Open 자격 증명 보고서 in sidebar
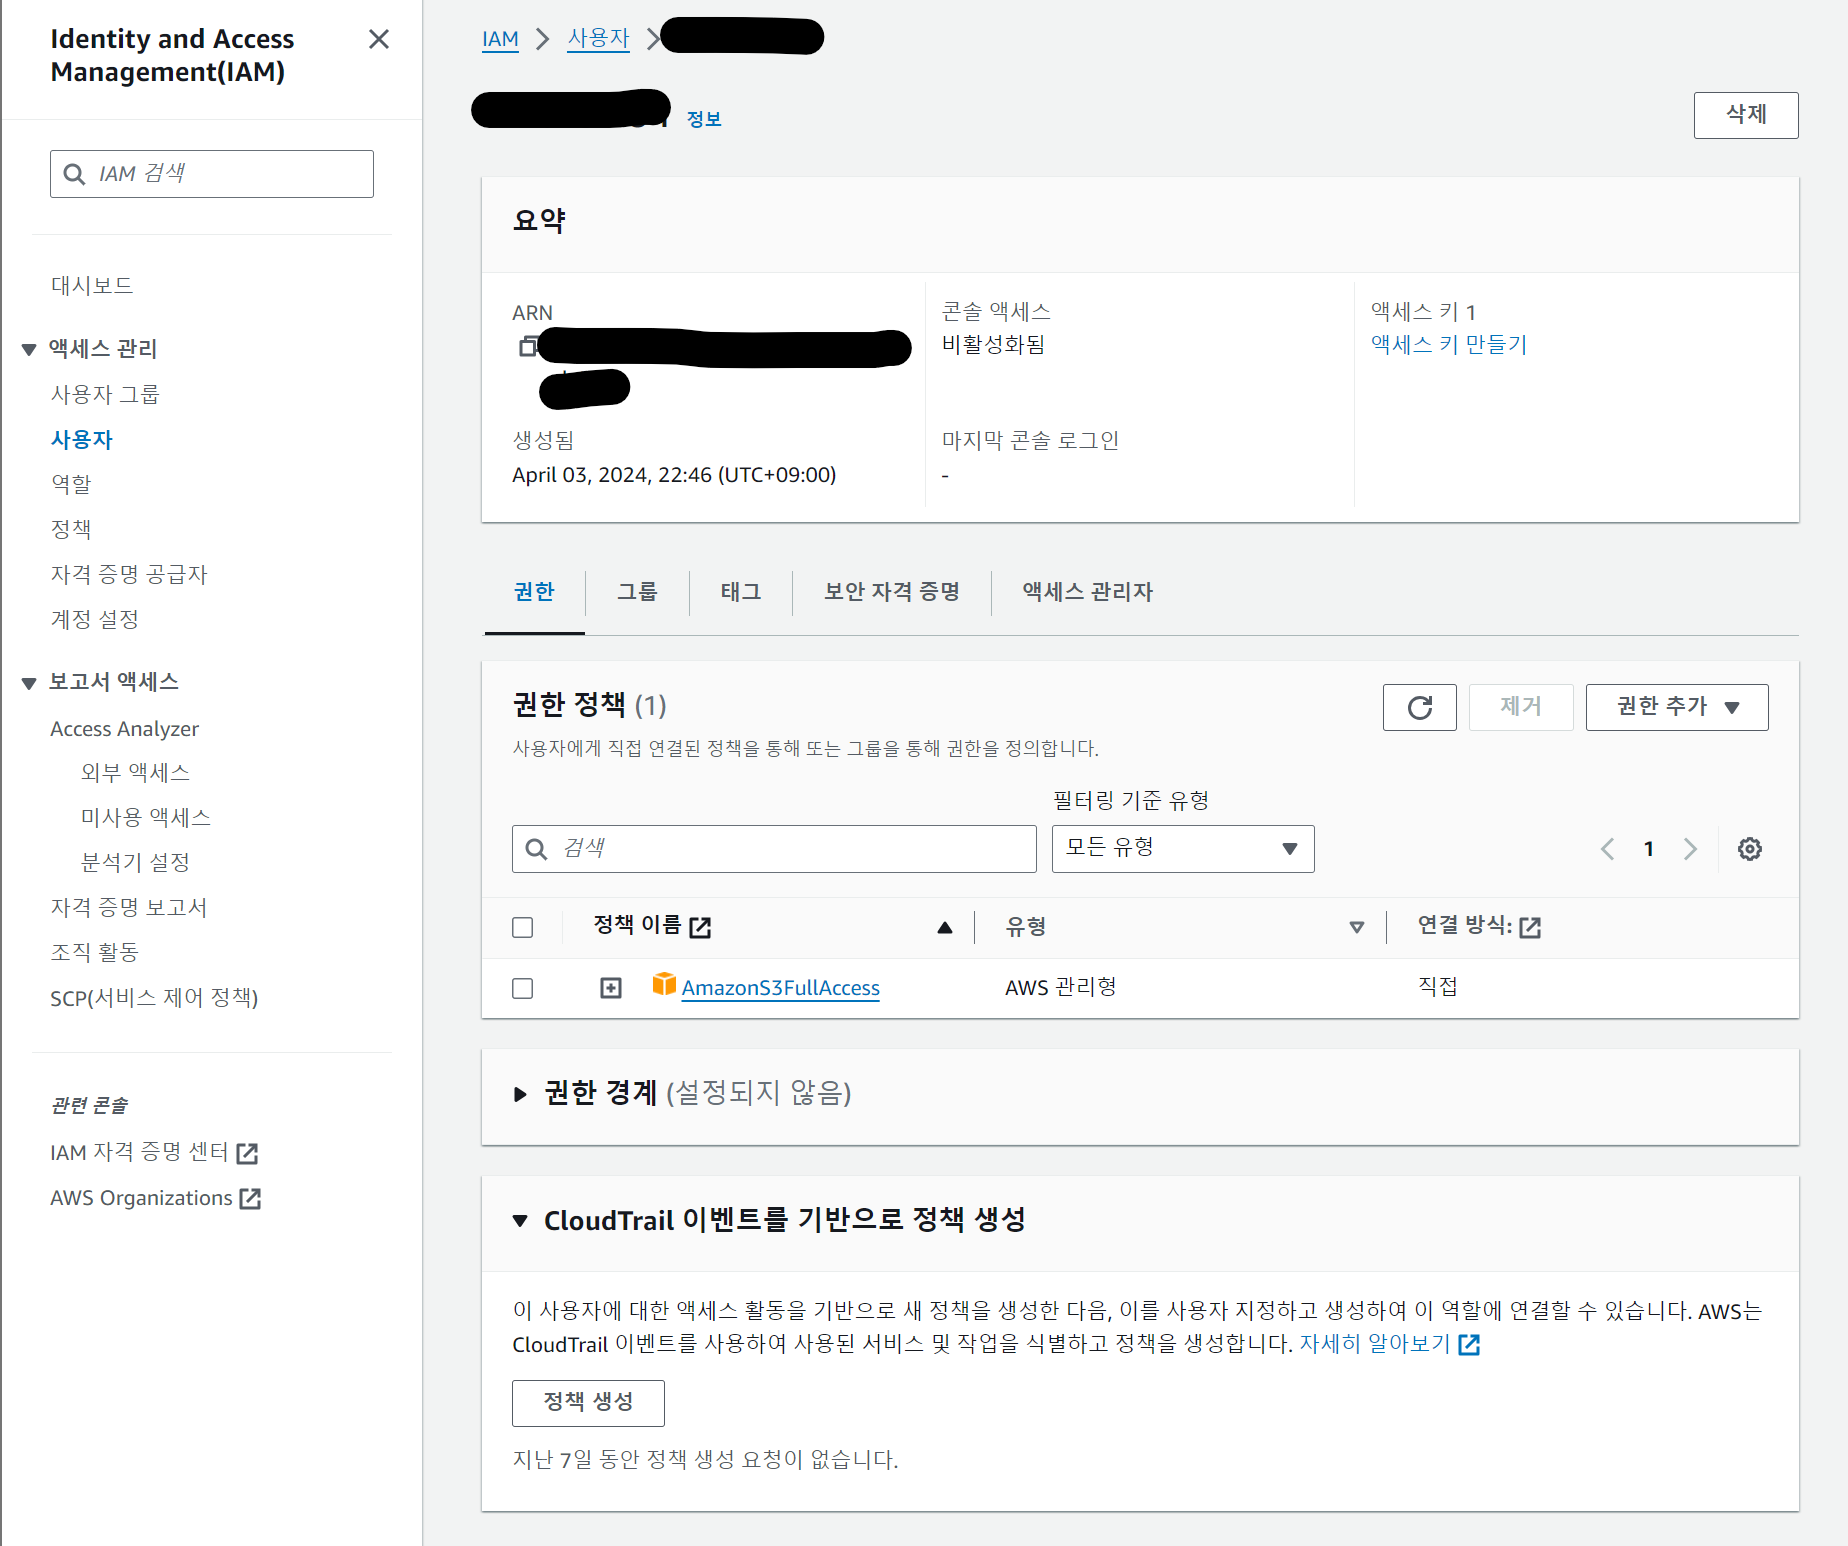Screen dimensions: 1848x1546 (x=129, y=908)
